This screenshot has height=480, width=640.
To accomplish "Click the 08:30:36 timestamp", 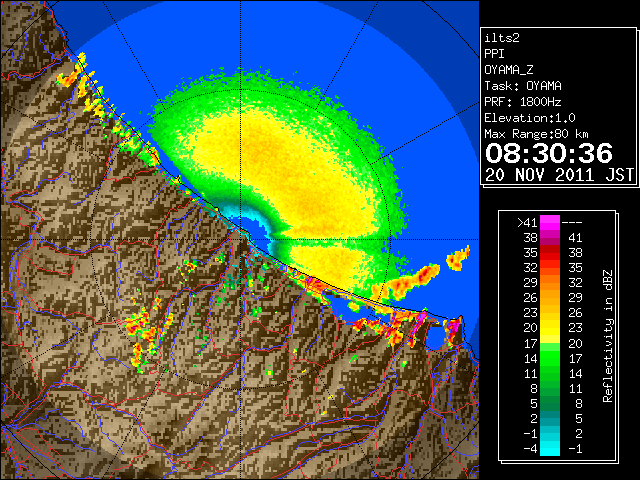I will click(549, 153).
